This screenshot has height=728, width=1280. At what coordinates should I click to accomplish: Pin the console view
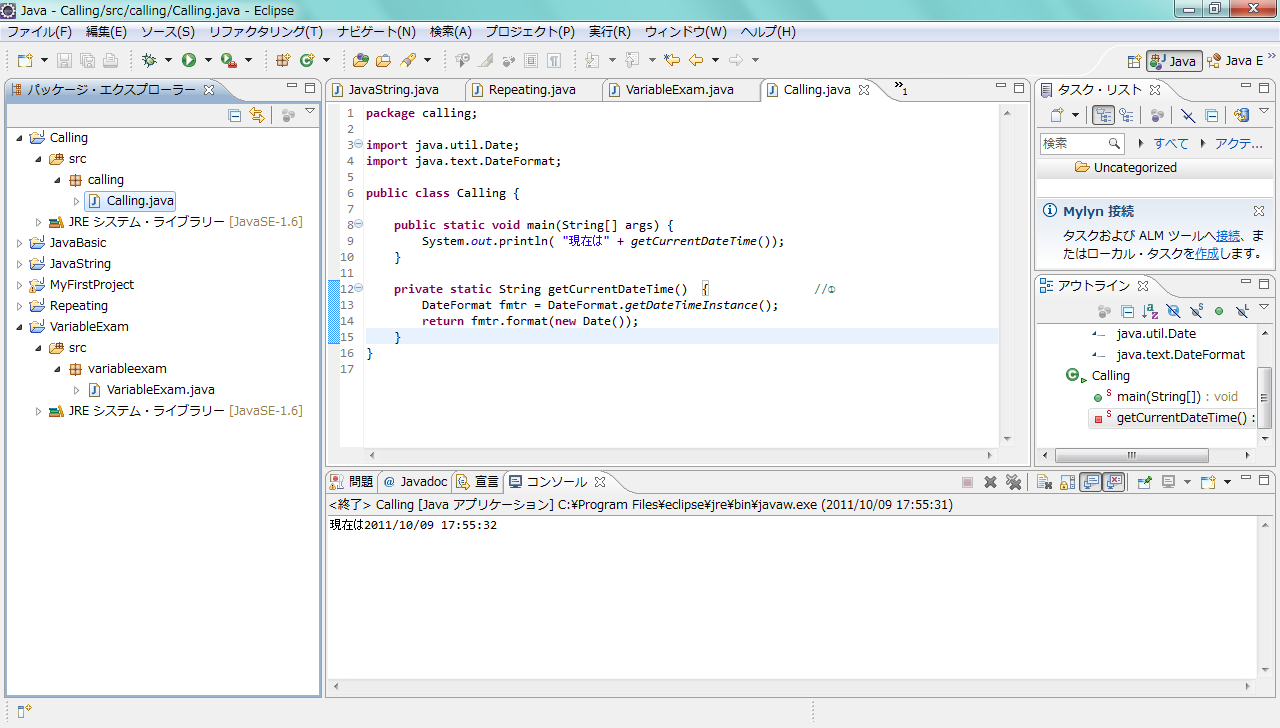coord(1144,482)
